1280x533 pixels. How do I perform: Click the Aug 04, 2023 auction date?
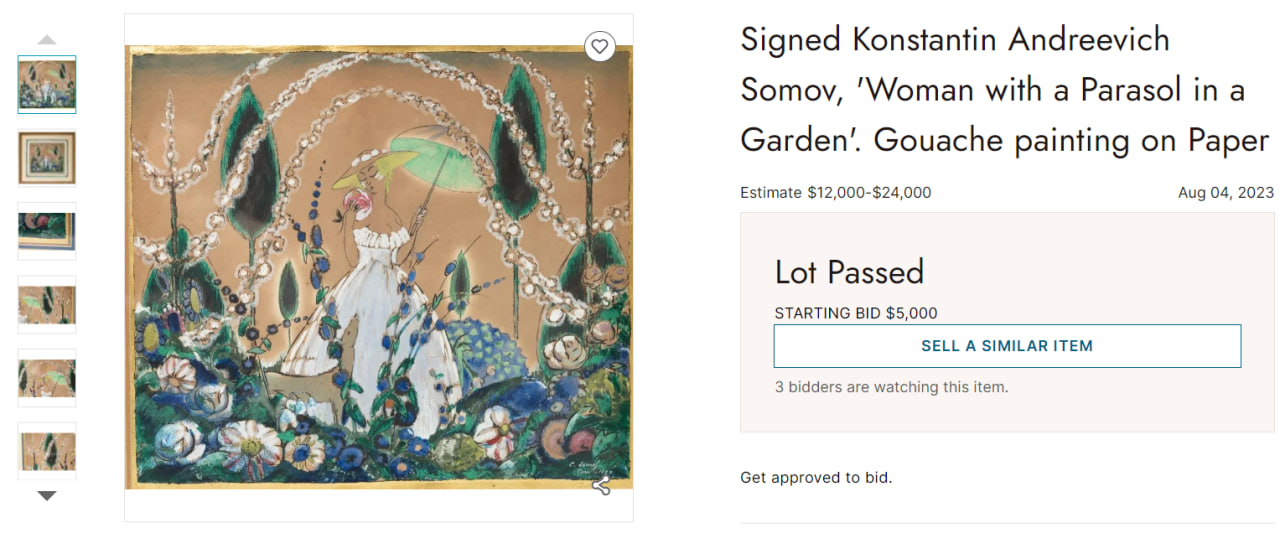(x=1226, y=193)
